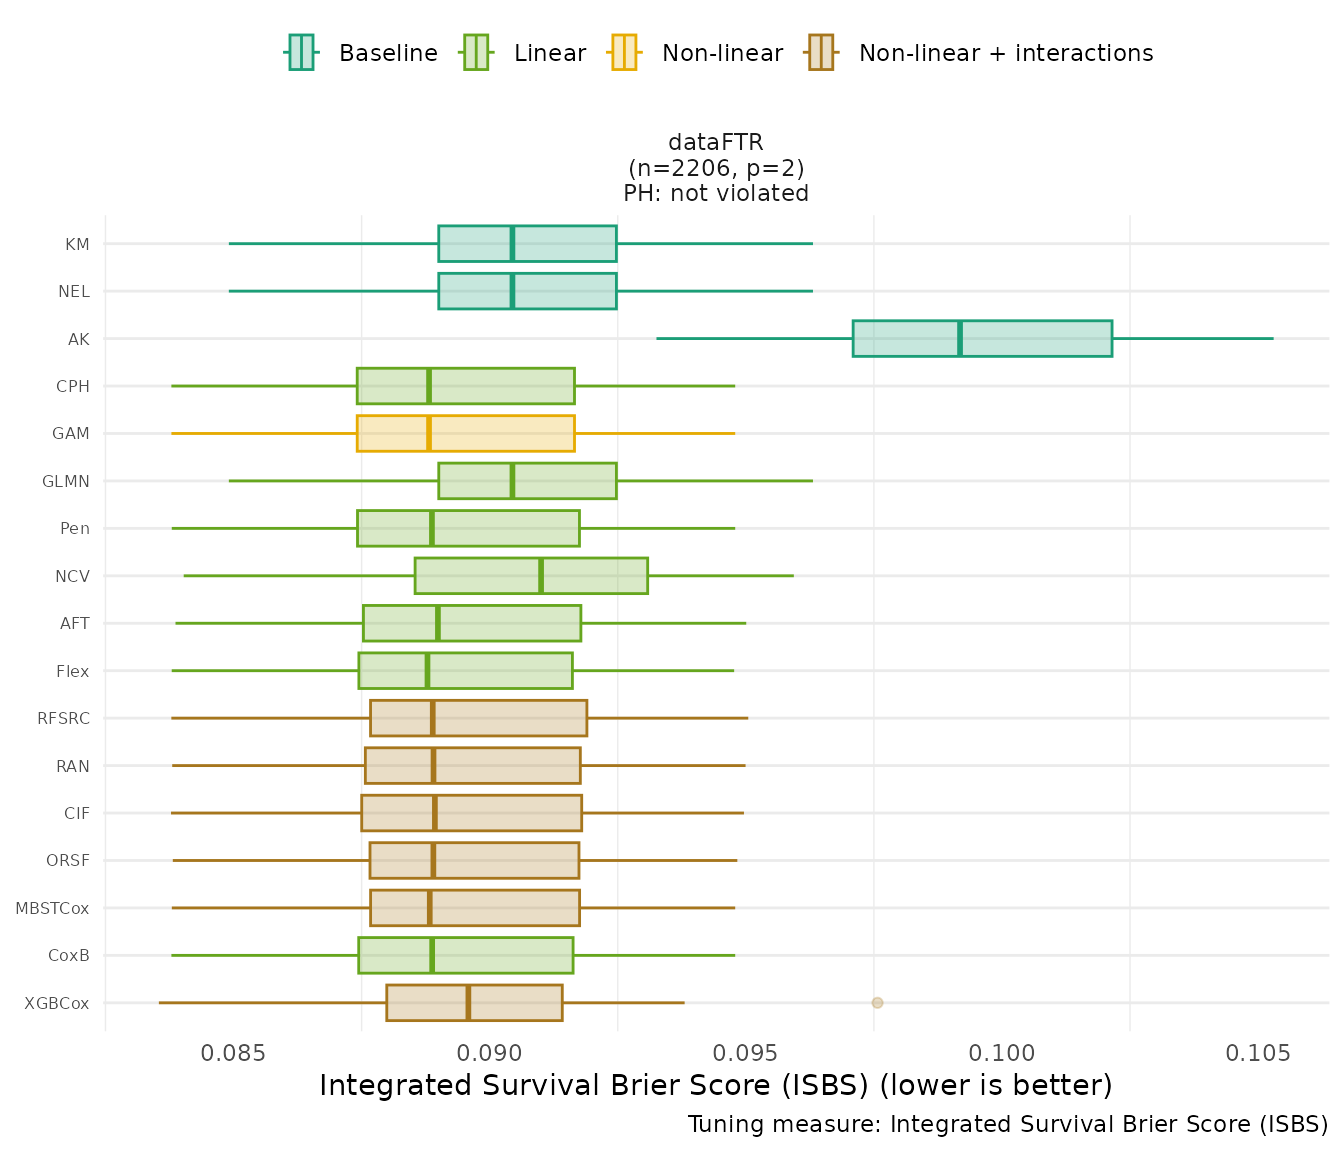Viewport: 1344px width, 1152px height.
Task: Click the GLMN y-axis label
Action: tap(66, 481)
